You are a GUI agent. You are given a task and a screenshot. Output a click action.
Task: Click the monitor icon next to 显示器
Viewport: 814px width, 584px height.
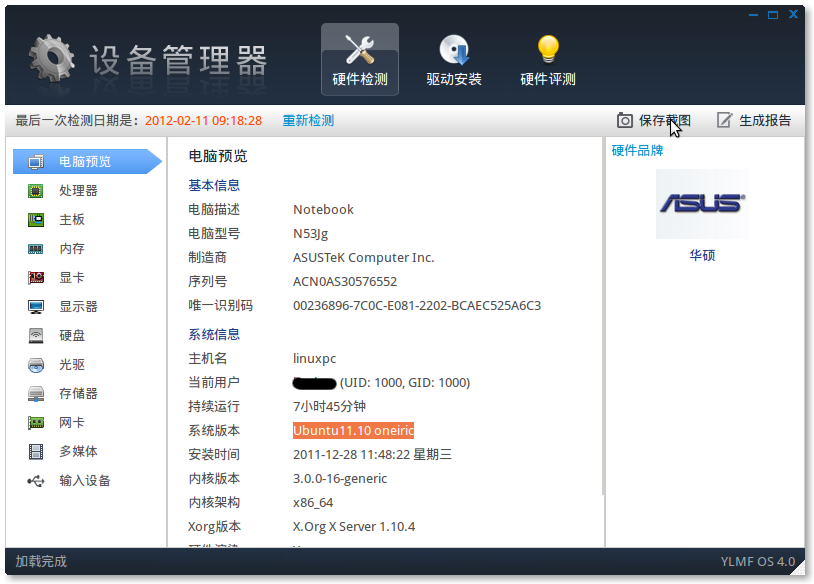tap(36, 307)
